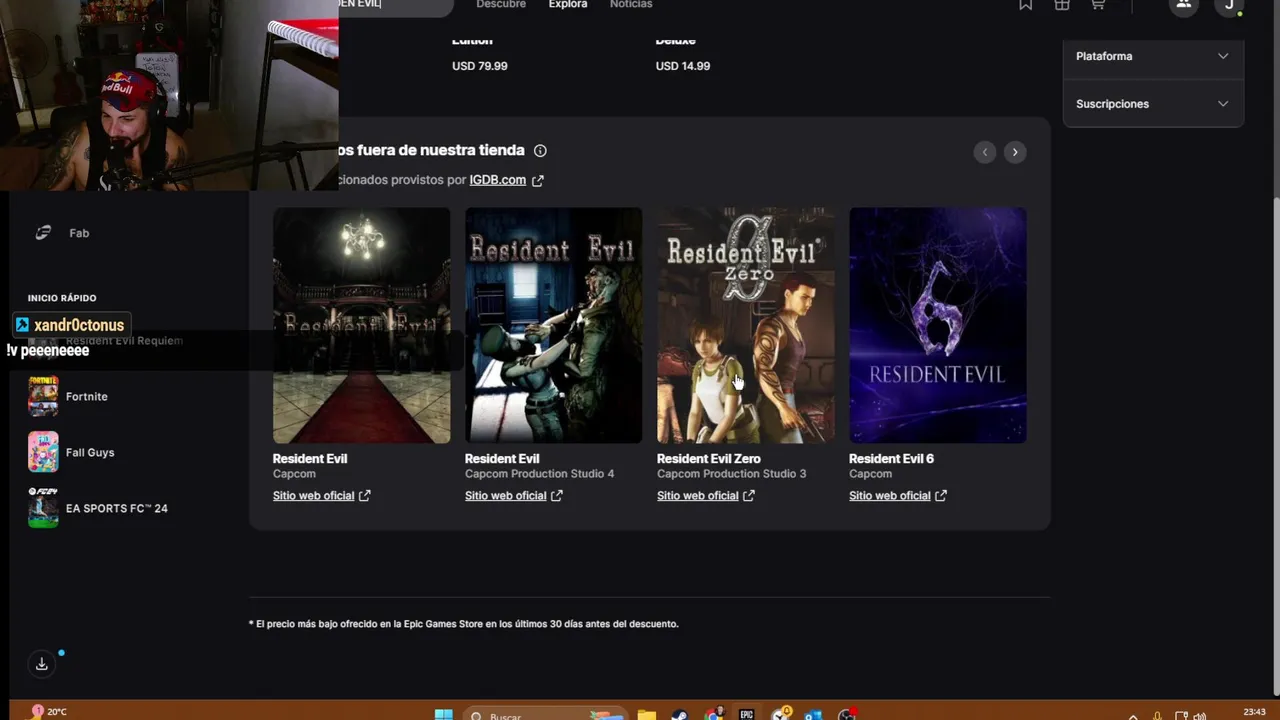
Task: Switch to the Descubre tab
Action: coord(501,5)
